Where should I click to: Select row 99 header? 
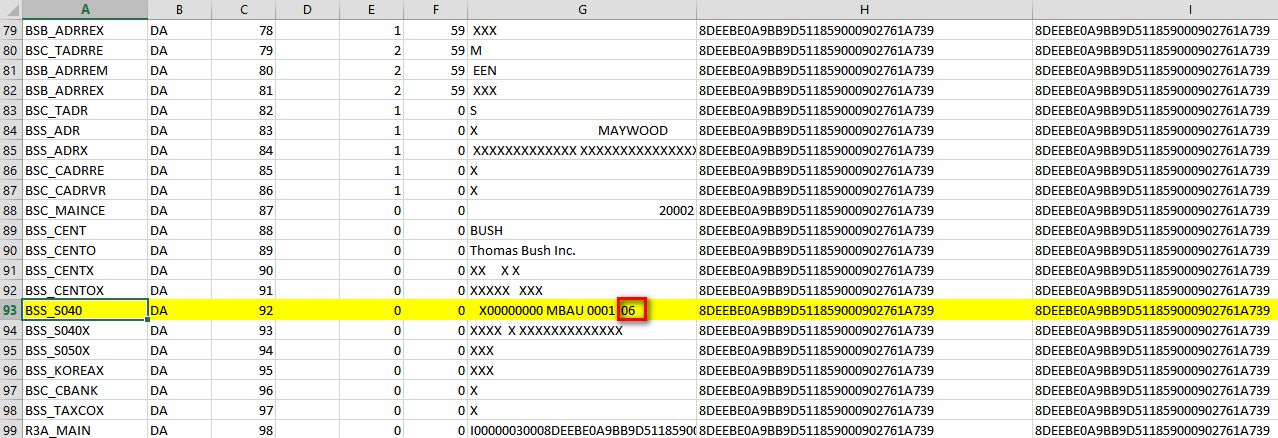[x=11, y=431]
